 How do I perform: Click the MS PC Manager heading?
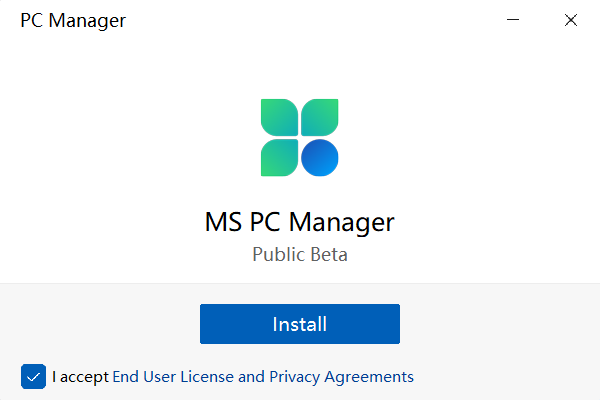300,221
